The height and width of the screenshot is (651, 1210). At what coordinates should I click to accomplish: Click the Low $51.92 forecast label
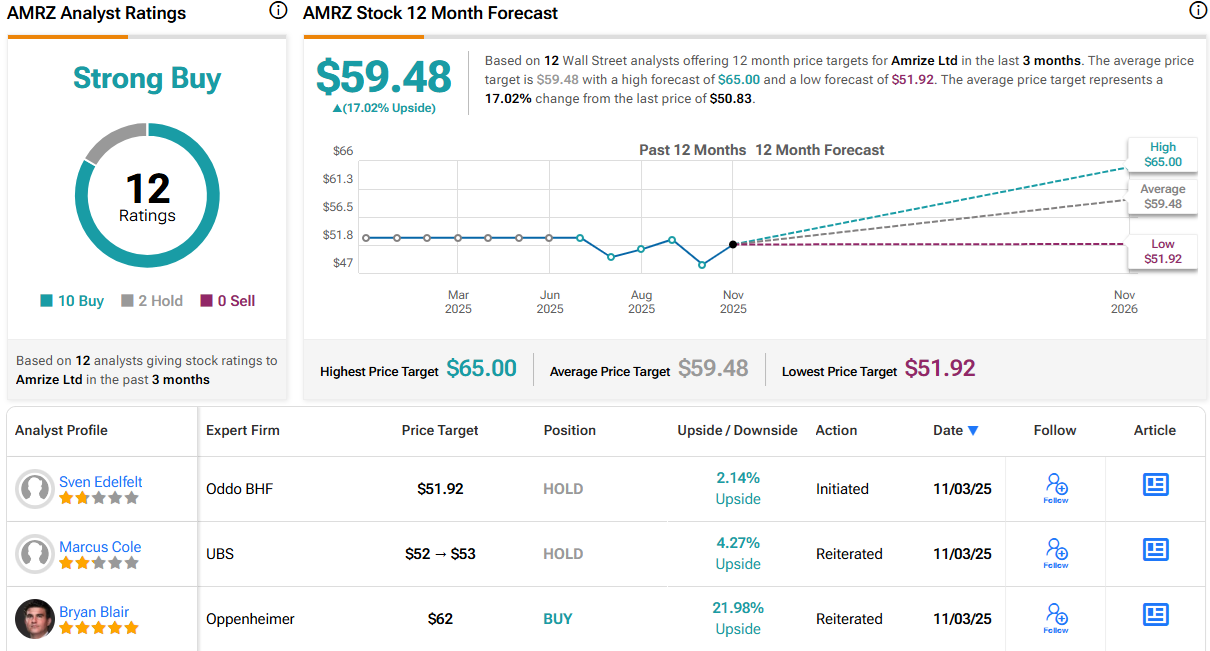point(1162,251)
